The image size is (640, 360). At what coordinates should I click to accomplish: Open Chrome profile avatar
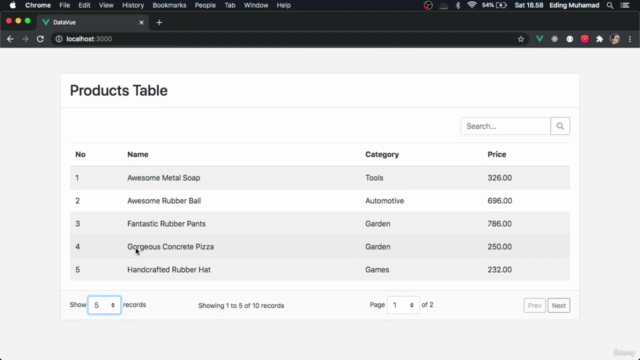tap(615, 39)
